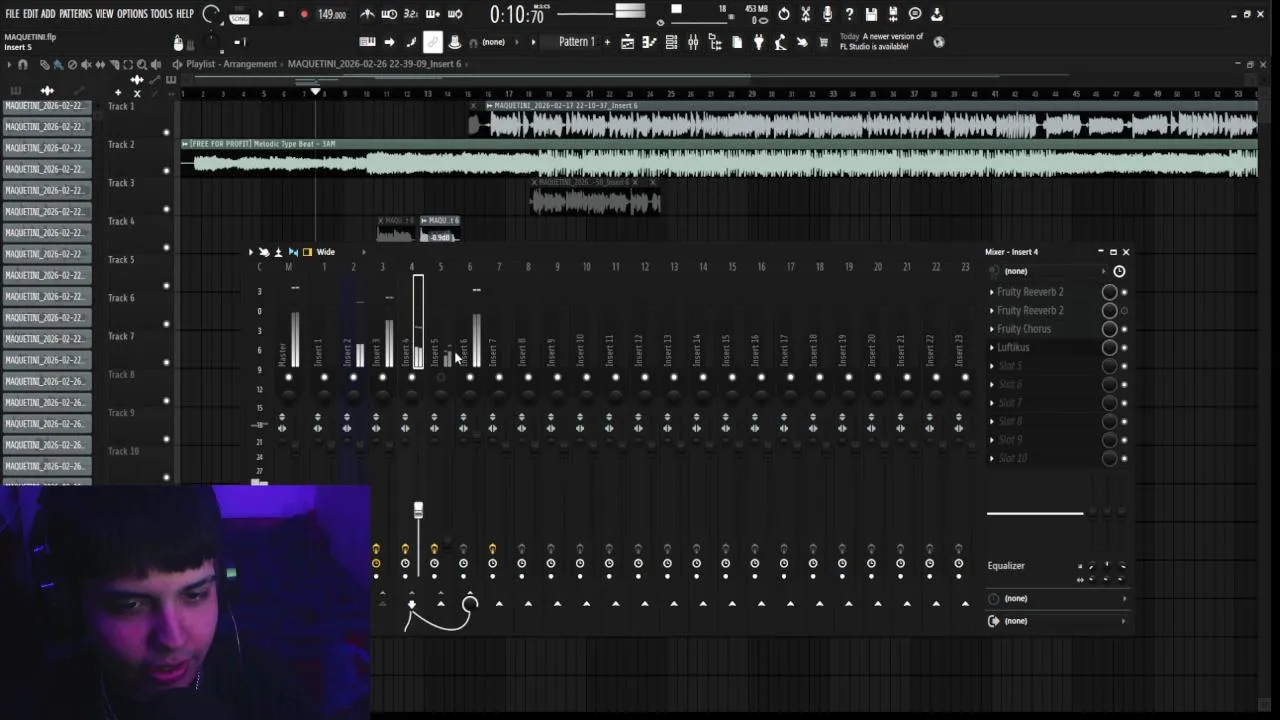Open the microphone recording icon

pyautogui.click(x=827, y=14)
